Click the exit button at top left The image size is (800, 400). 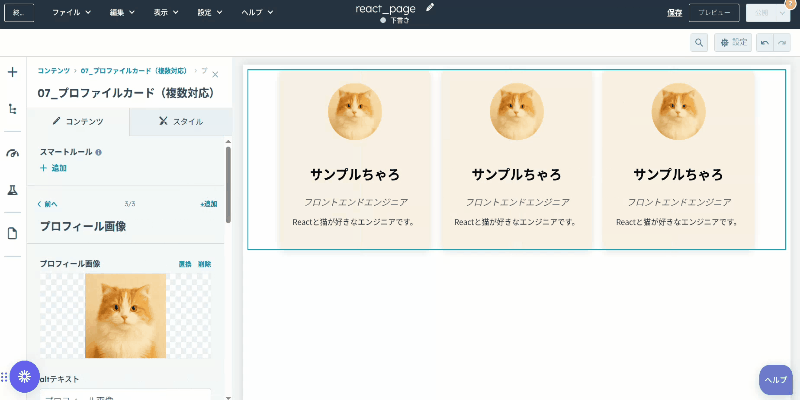click(19, 13)
